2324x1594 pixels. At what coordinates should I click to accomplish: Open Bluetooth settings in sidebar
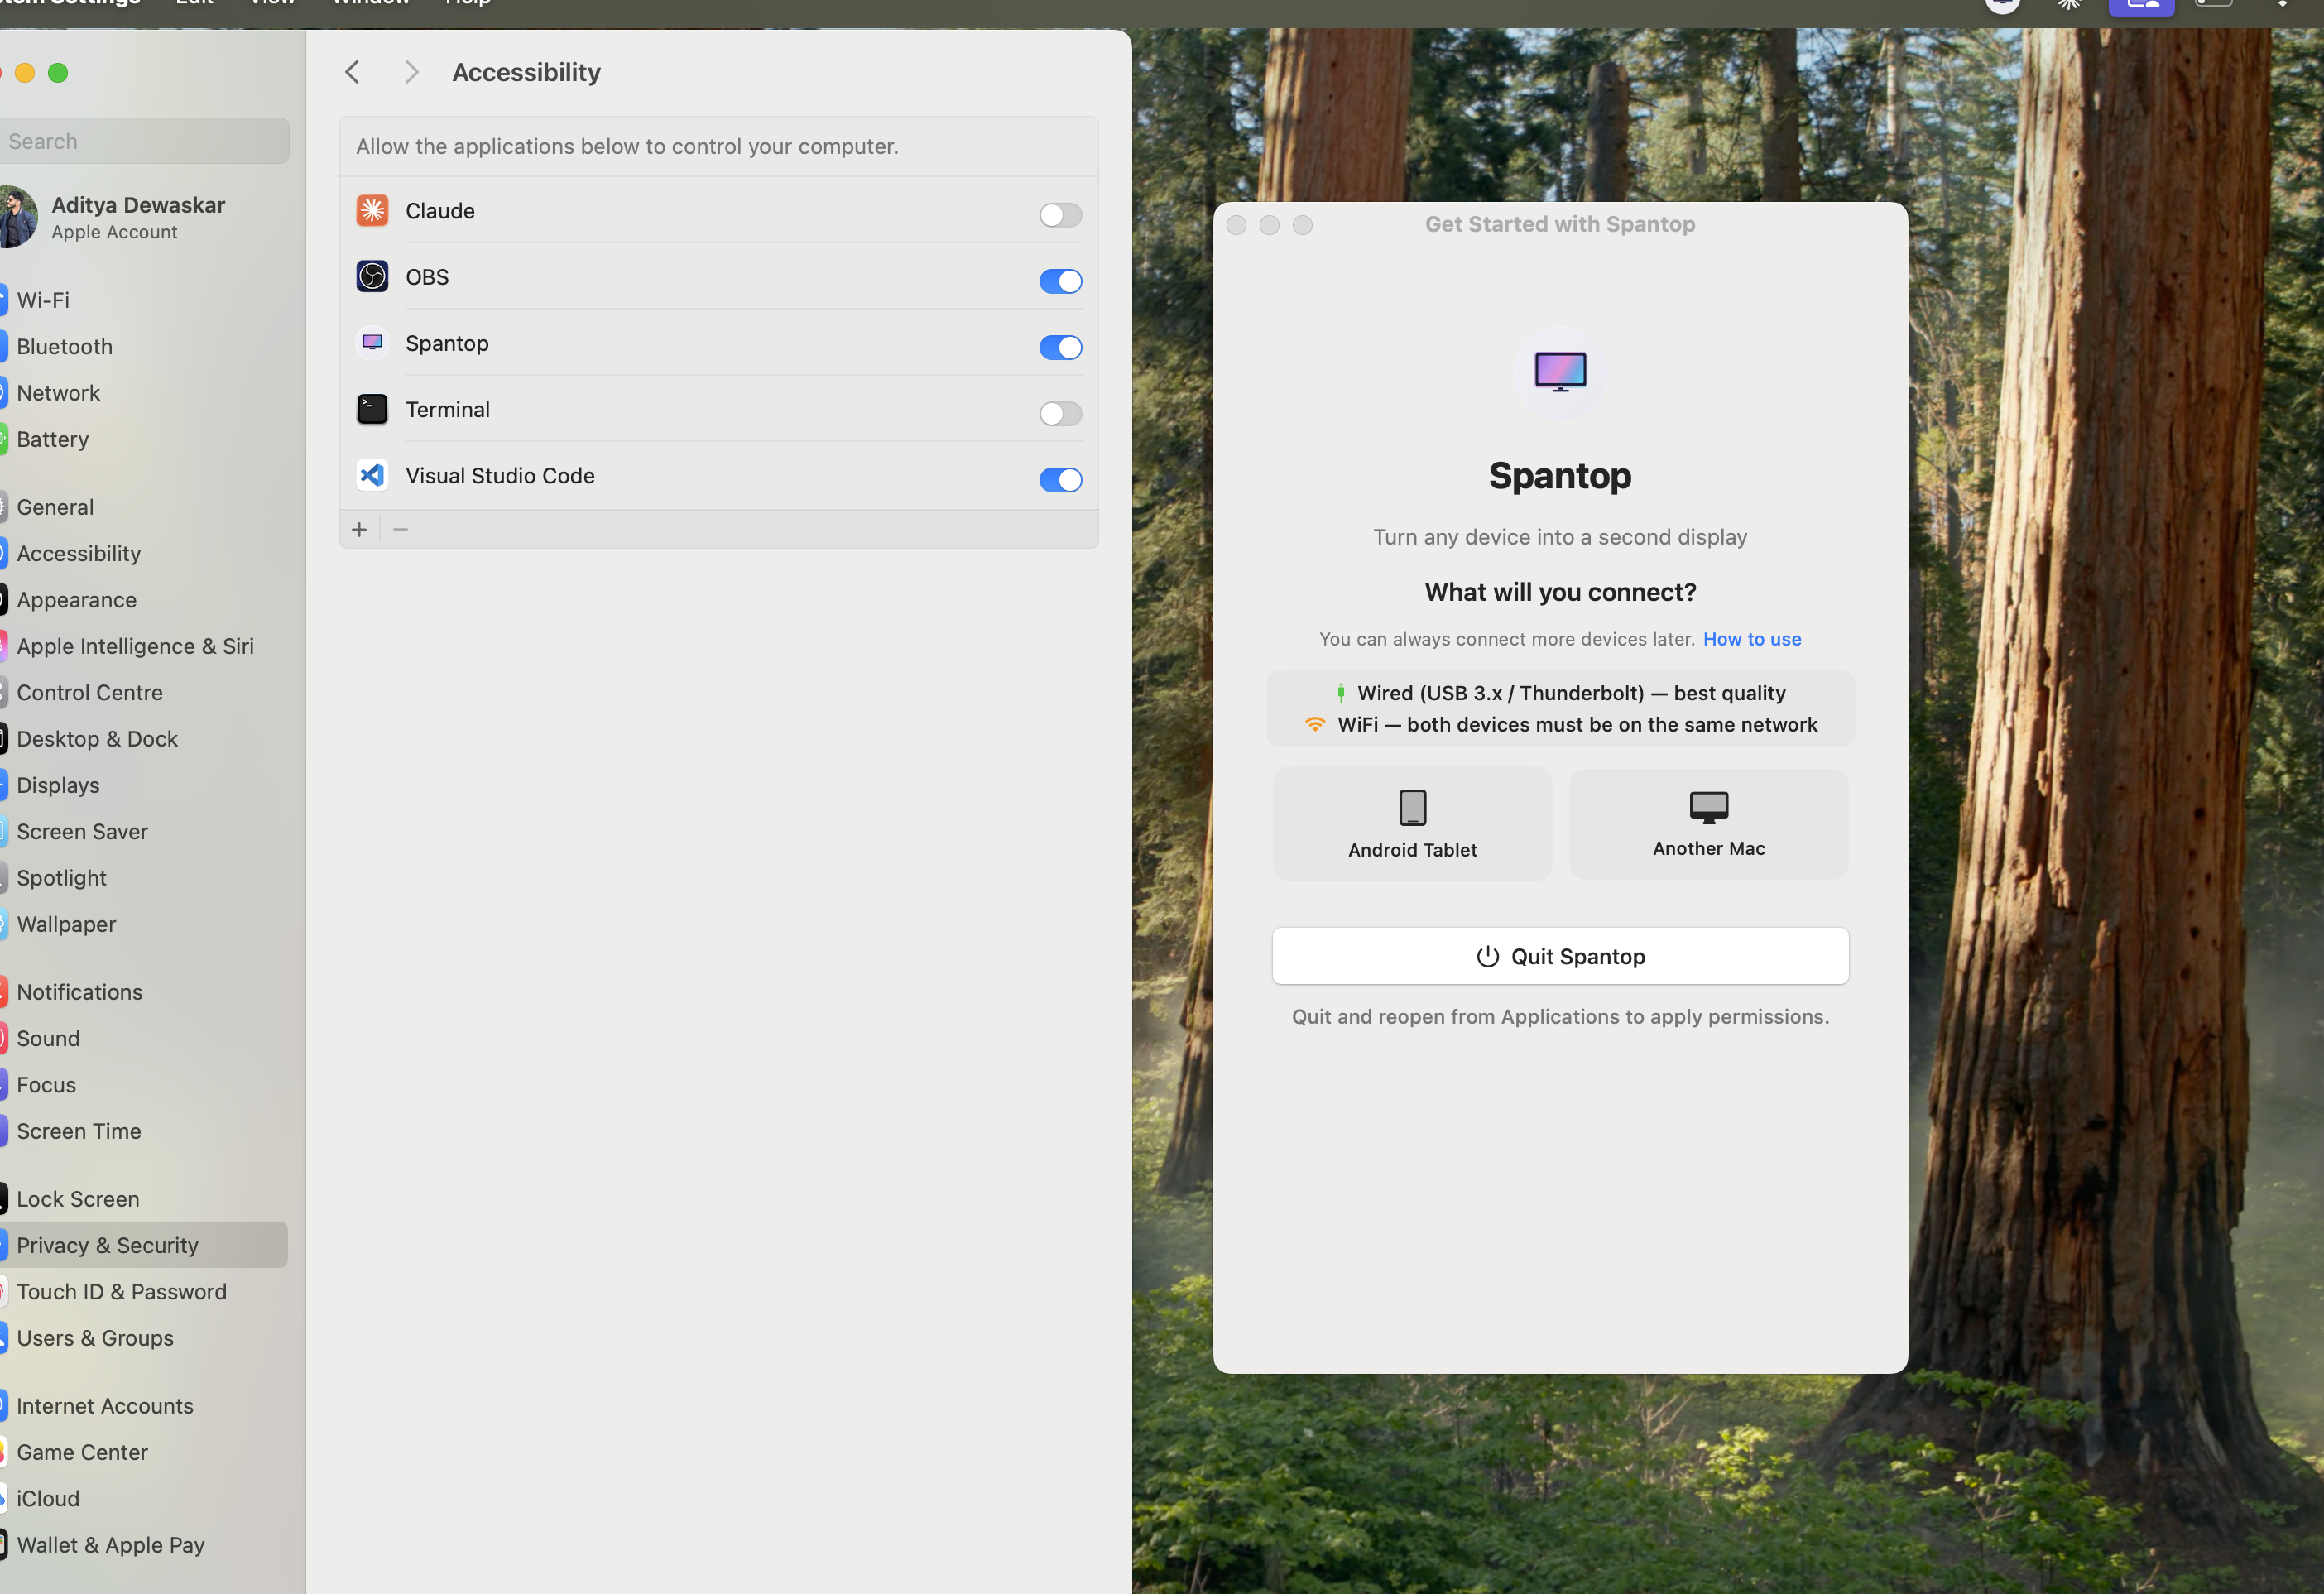144,346
